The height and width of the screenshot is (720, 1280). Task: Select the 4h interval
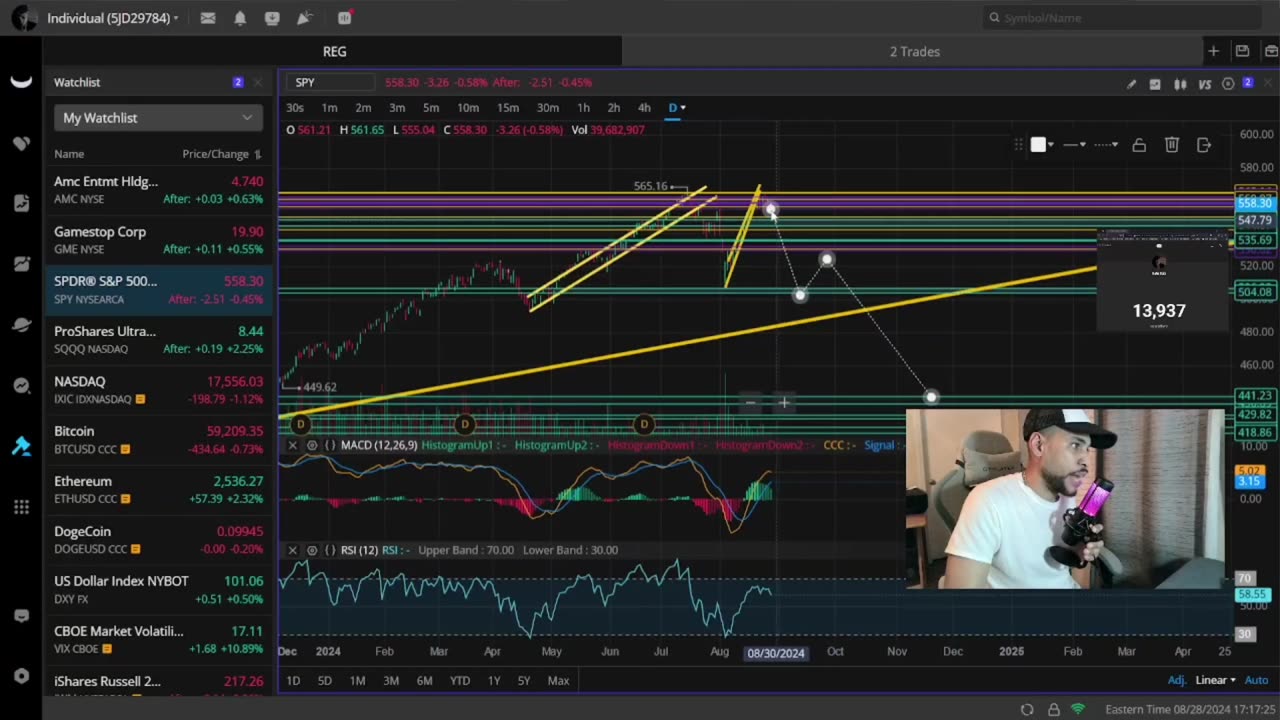point(644,108)
